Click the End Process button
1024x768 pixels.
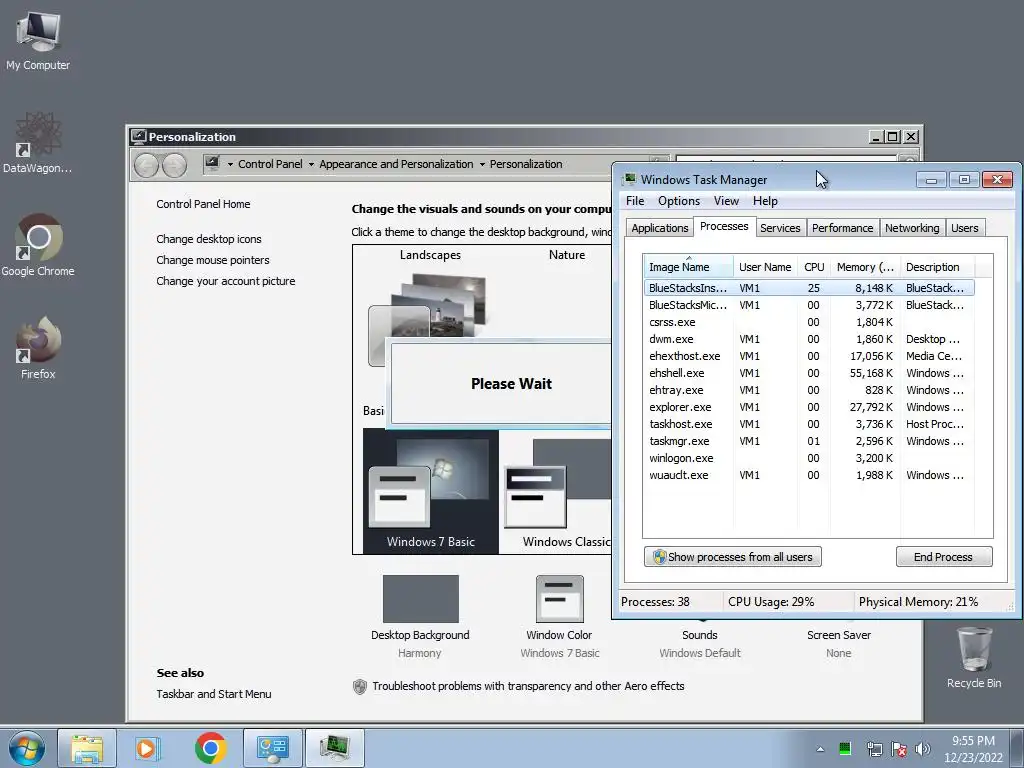(x=944, y=556)
